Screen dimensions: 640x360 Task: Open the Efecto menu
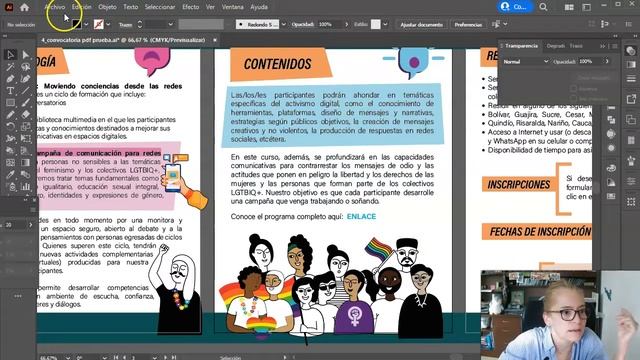pos(191,7)
